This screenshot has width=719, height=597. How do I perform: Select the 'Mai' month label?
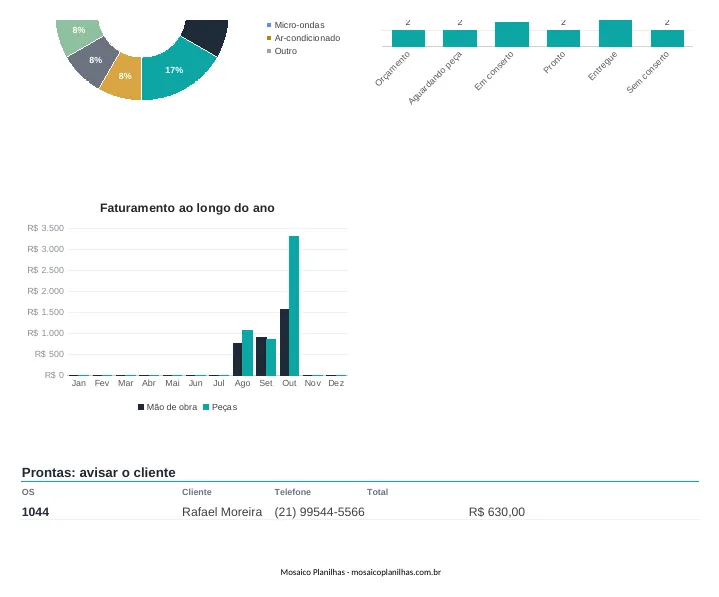[172, 383]
